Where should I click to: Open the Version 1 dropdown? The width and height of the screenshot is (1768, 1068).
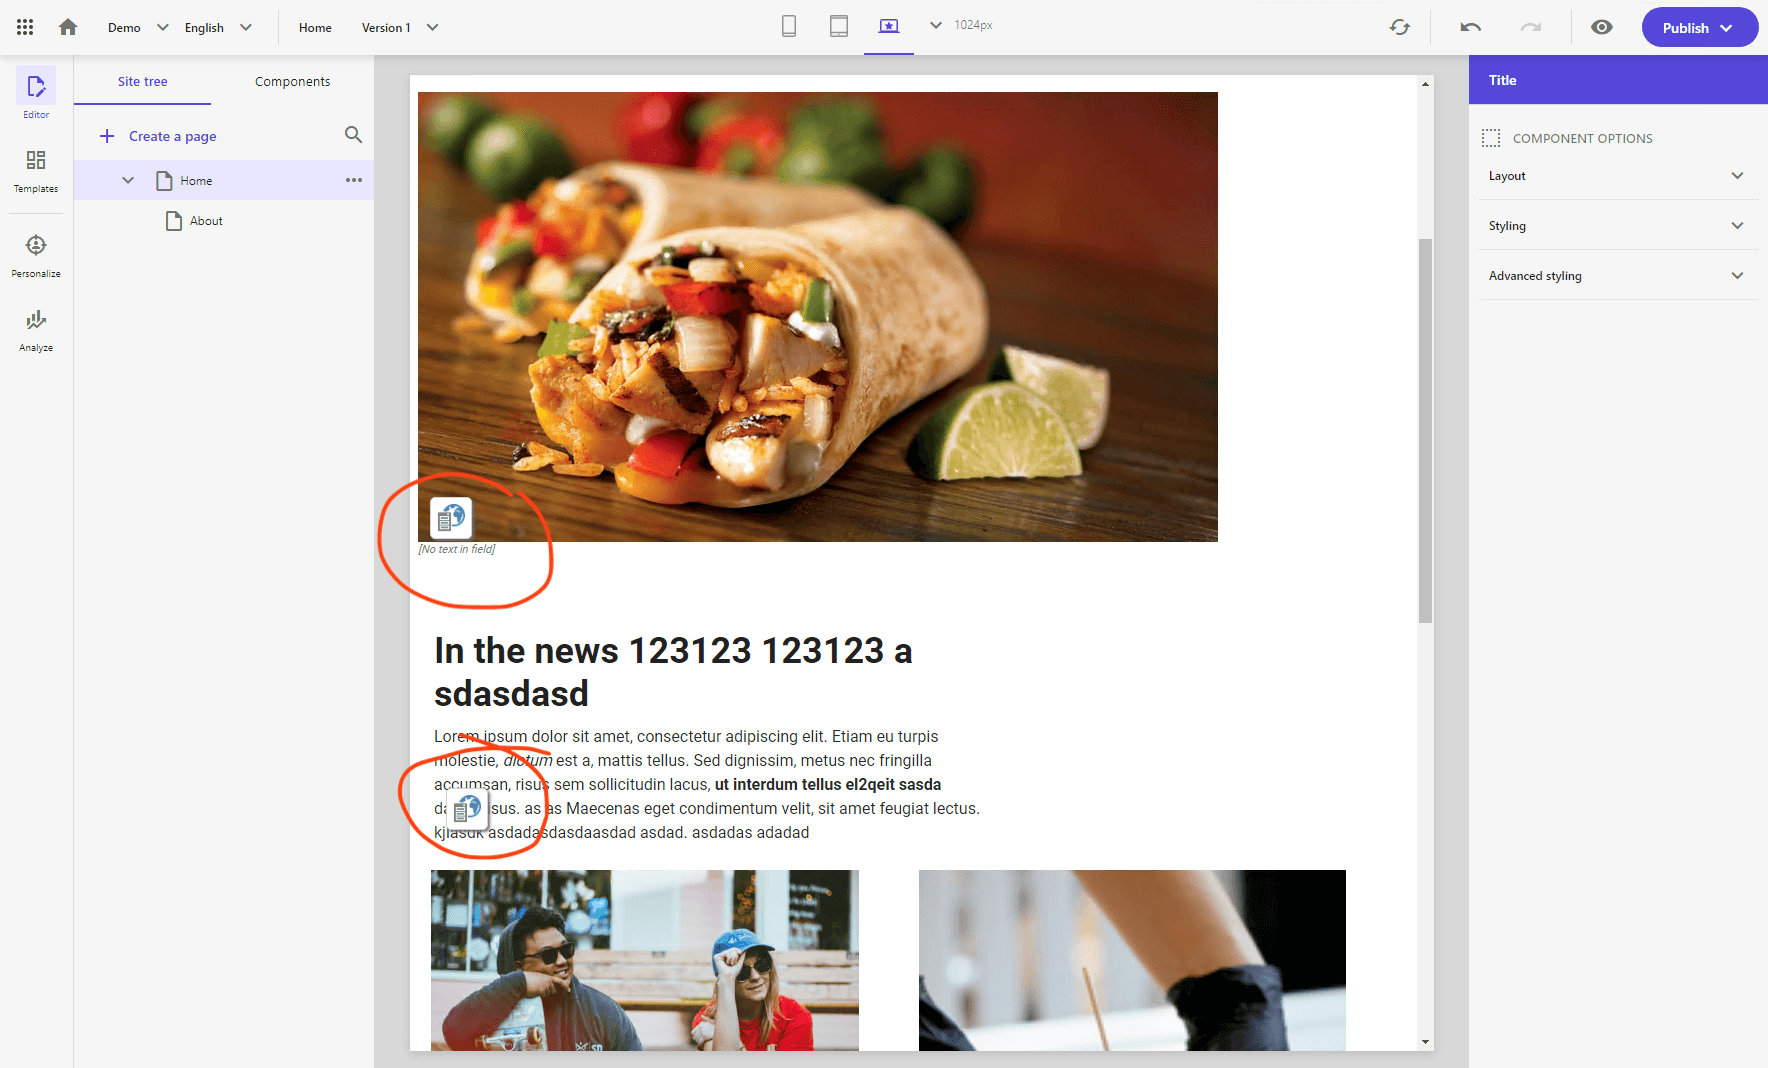point(399,28)
